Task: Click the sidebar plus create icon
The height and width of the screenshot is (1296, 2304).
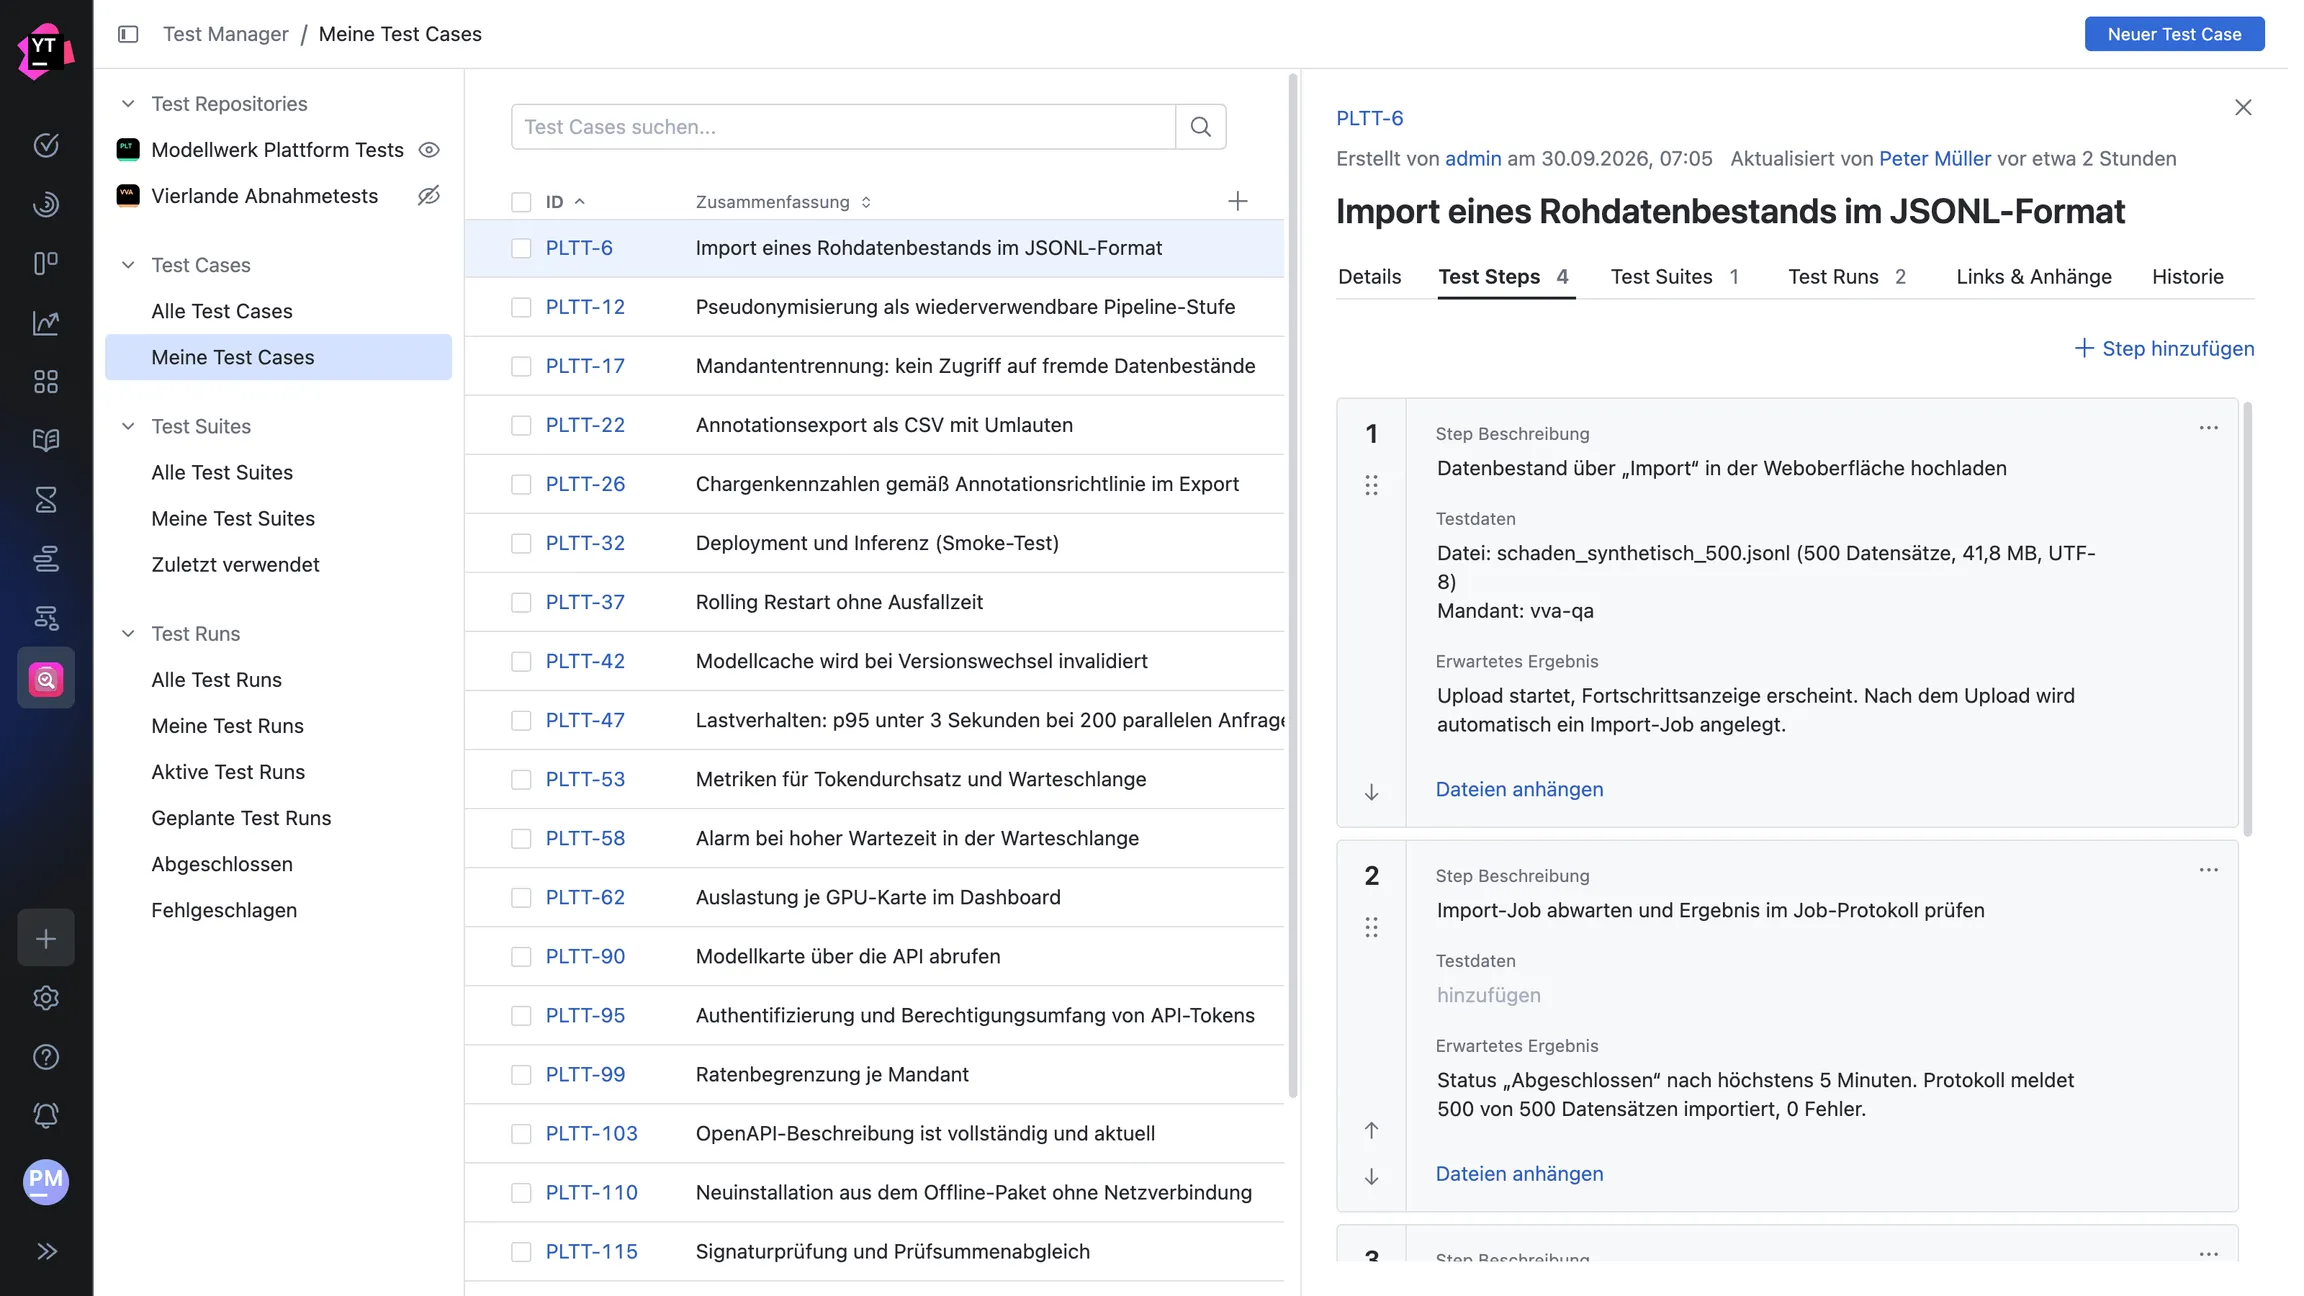Action: click(46, 938)
